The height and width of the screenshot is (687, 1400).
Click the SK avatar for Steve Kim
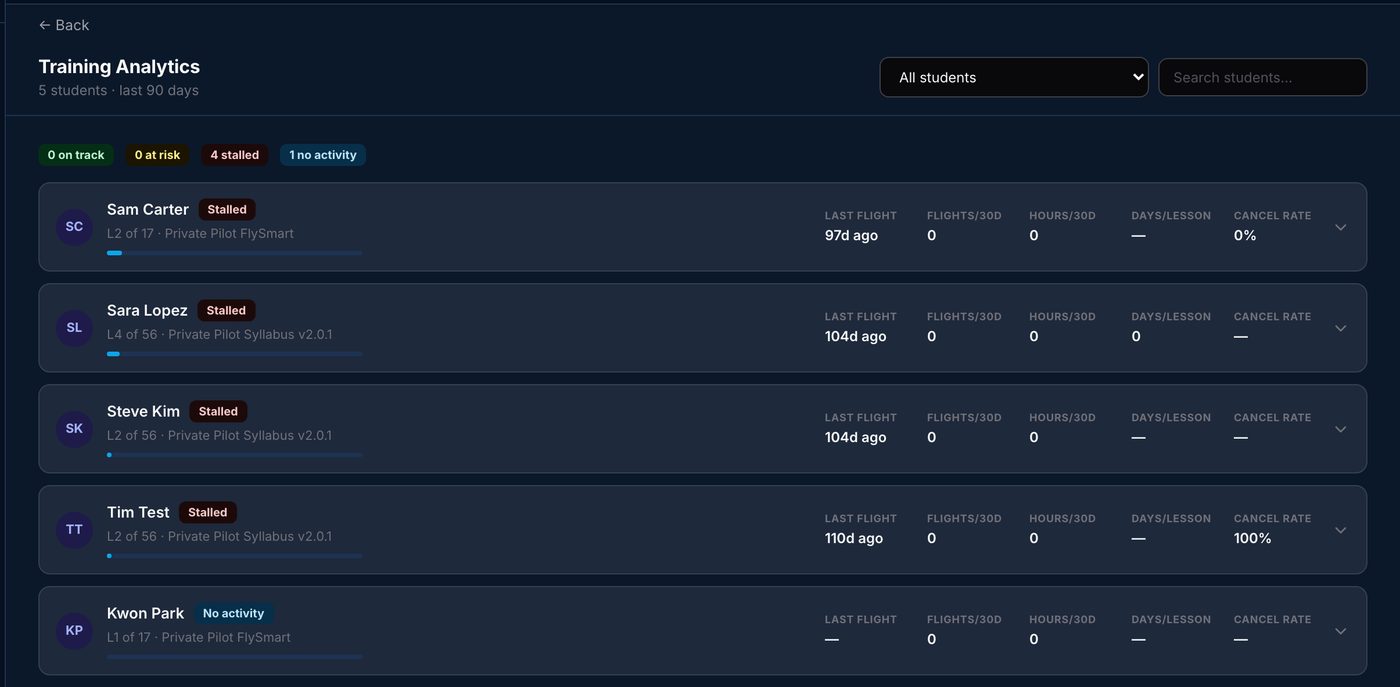coord(74,429)
